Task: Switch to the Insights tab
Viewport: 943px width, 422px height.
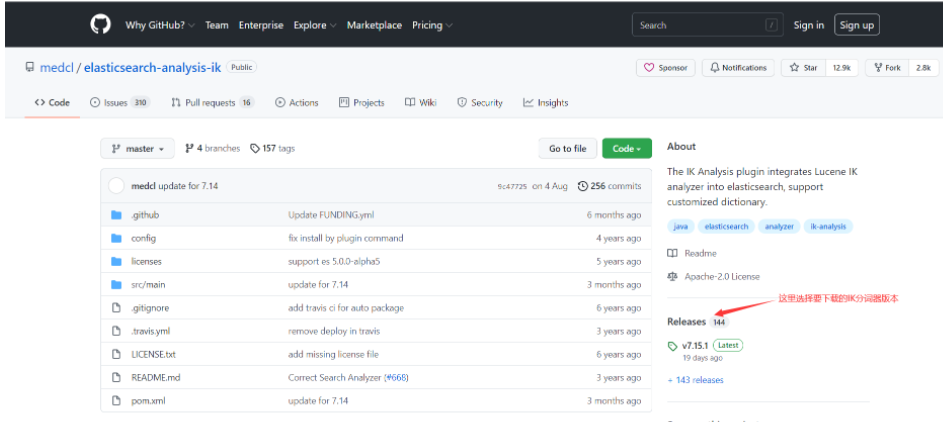Action: coord(545,103)
